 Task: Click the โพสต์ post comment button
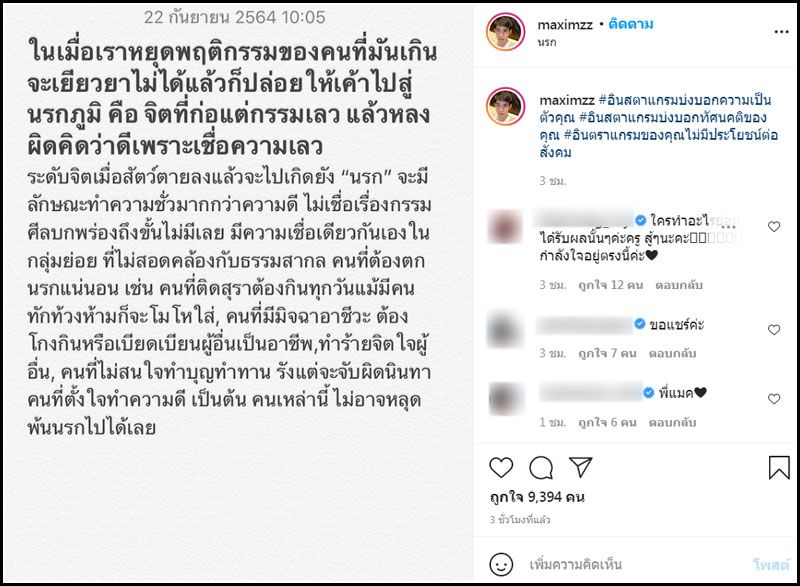(771, 564)
